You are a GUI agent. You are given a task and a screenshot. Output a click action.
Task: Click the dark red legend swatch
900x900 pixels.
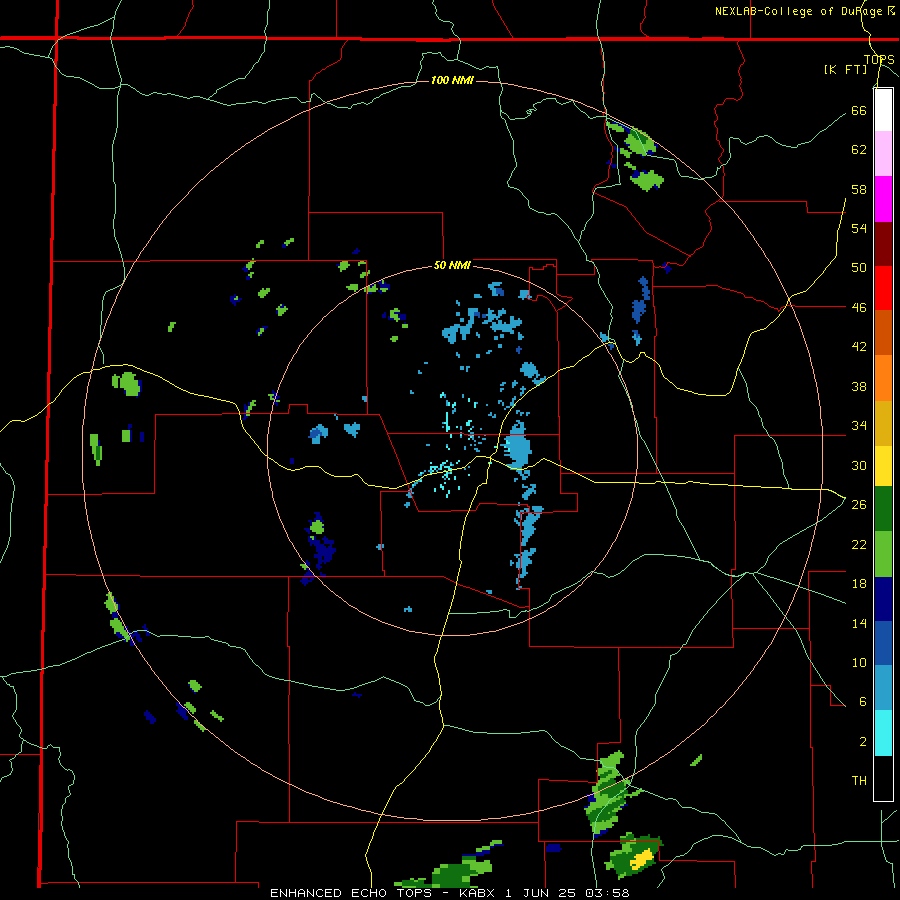(x=883, y=244)
